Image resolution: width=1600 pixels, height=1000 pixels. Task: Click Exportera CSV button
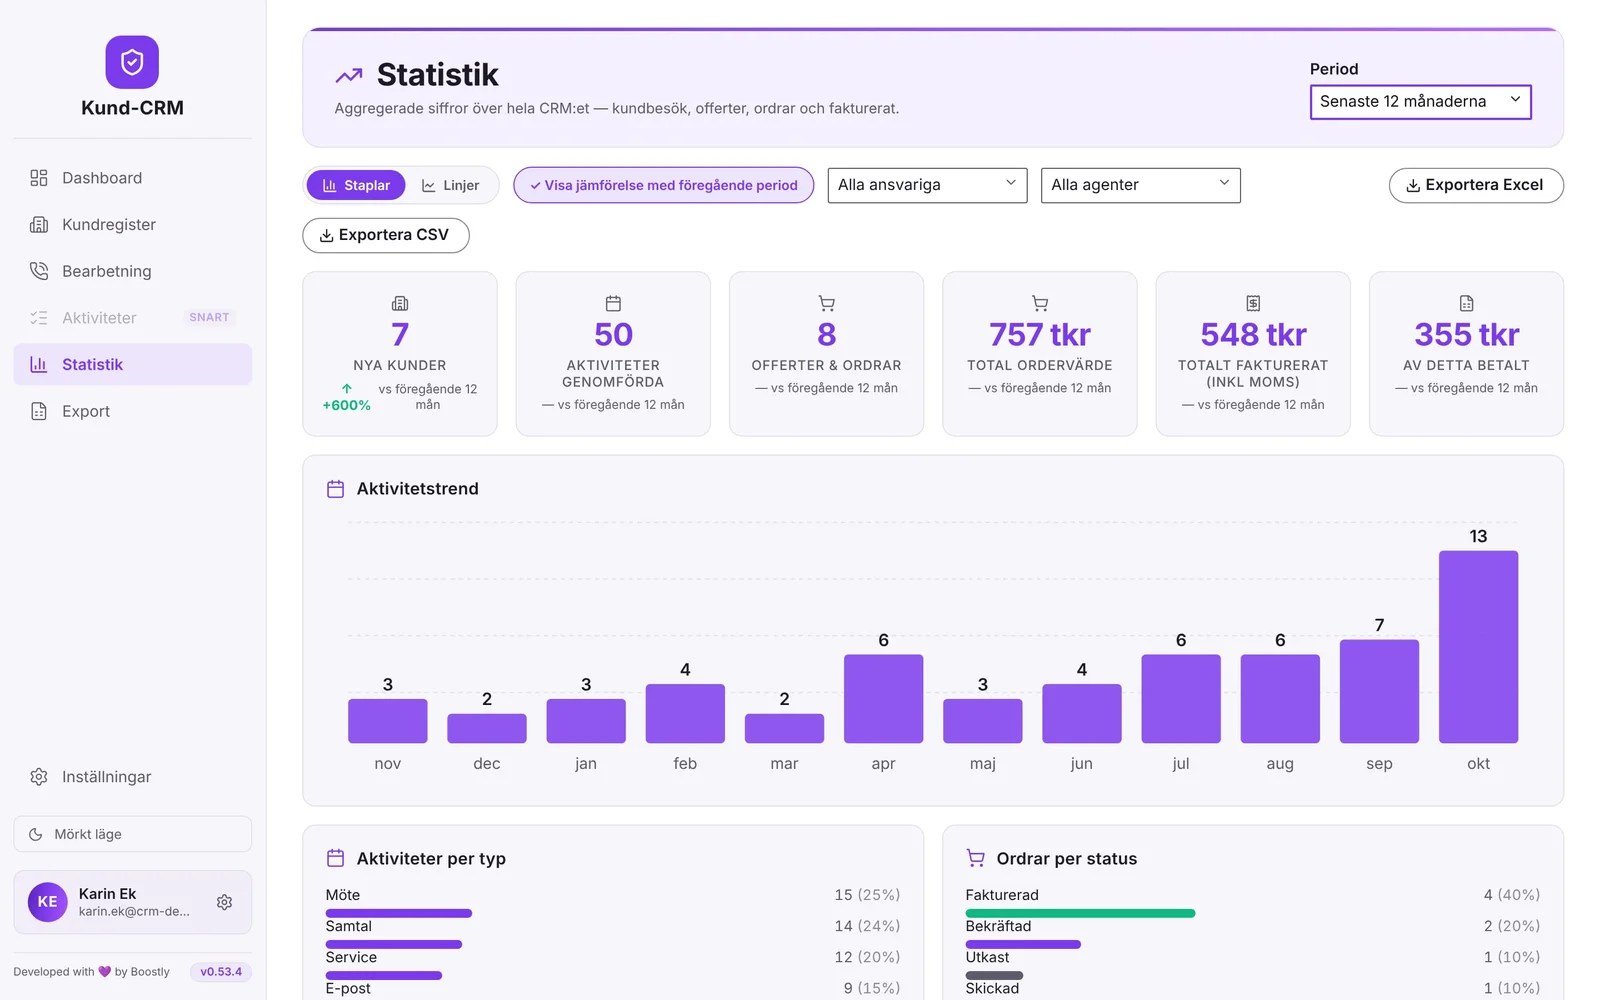(385, 235)
